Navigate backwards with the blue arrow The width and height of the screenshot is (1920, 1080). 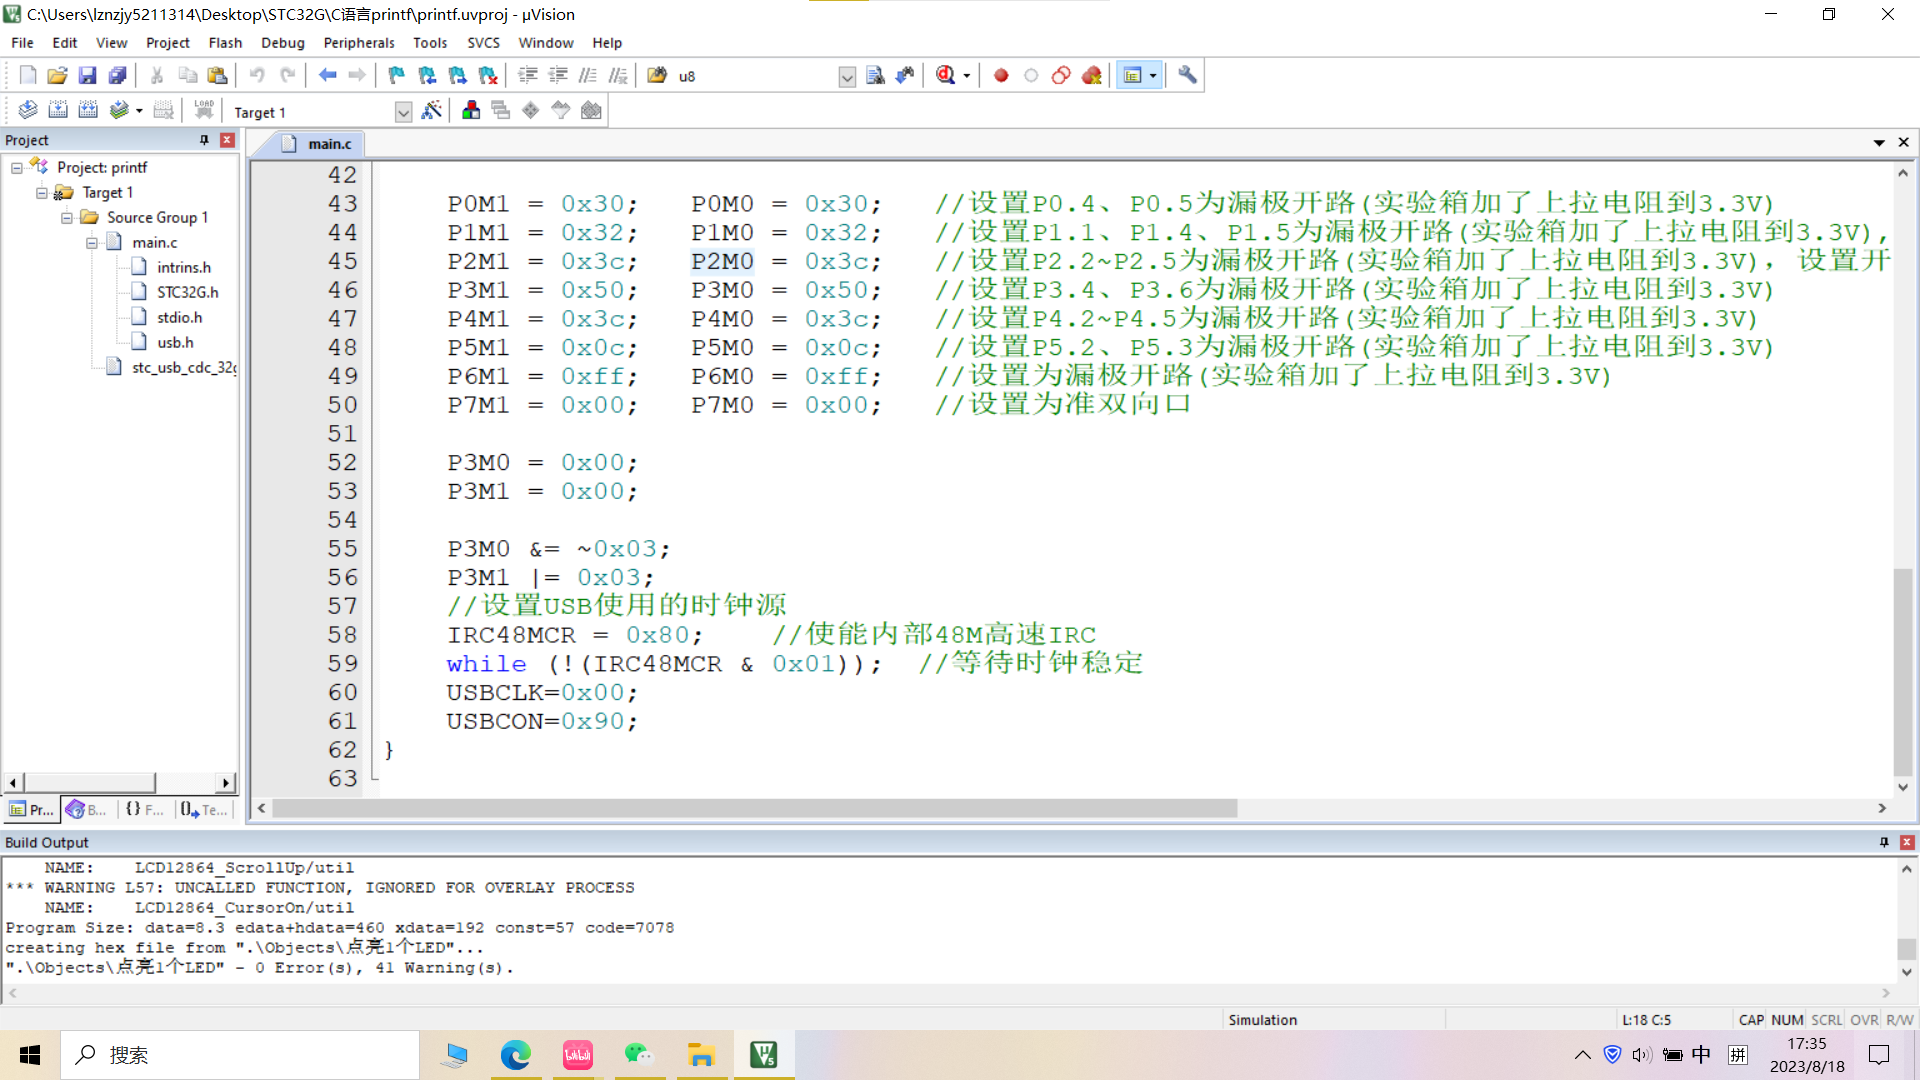click(x=327, y=75)
